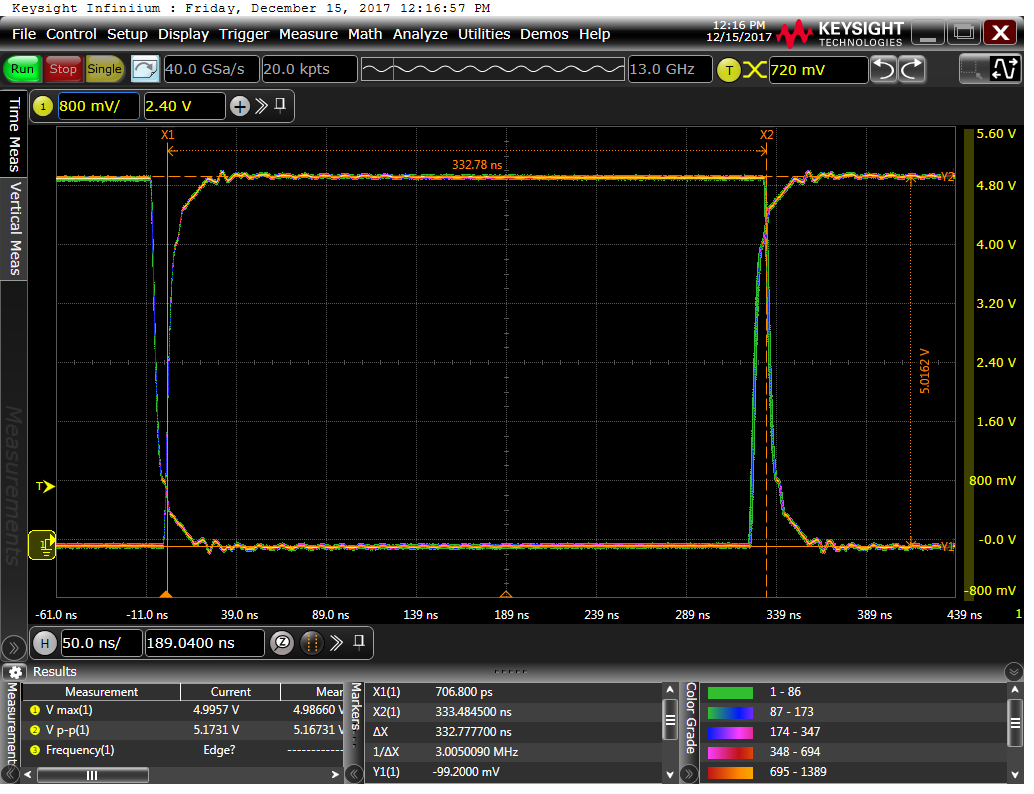The image size is (1034, 794).
Task: Collapse the Color Grade panel chevron
Action: click(x=689, y=774)
